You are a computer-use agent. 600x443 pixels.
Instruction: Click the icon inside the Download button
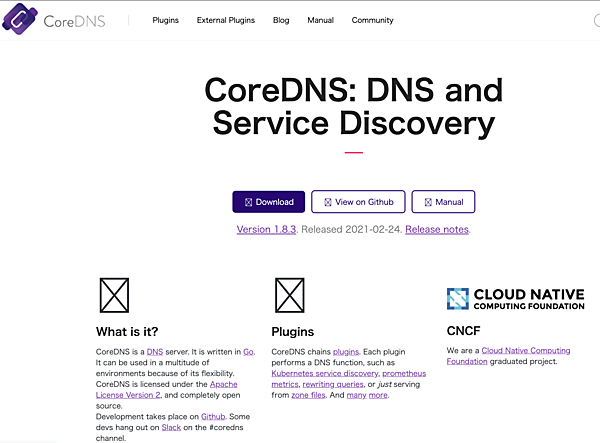pyautogui.click(x=248, y=202)
